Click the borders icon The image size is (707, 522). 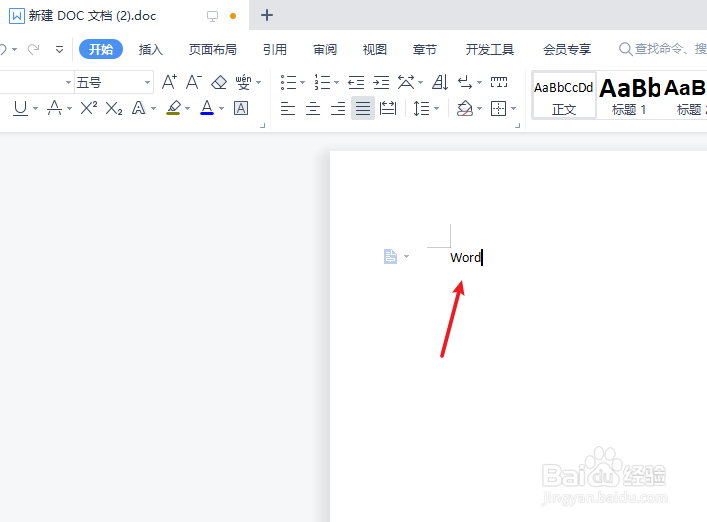[498, 108]
